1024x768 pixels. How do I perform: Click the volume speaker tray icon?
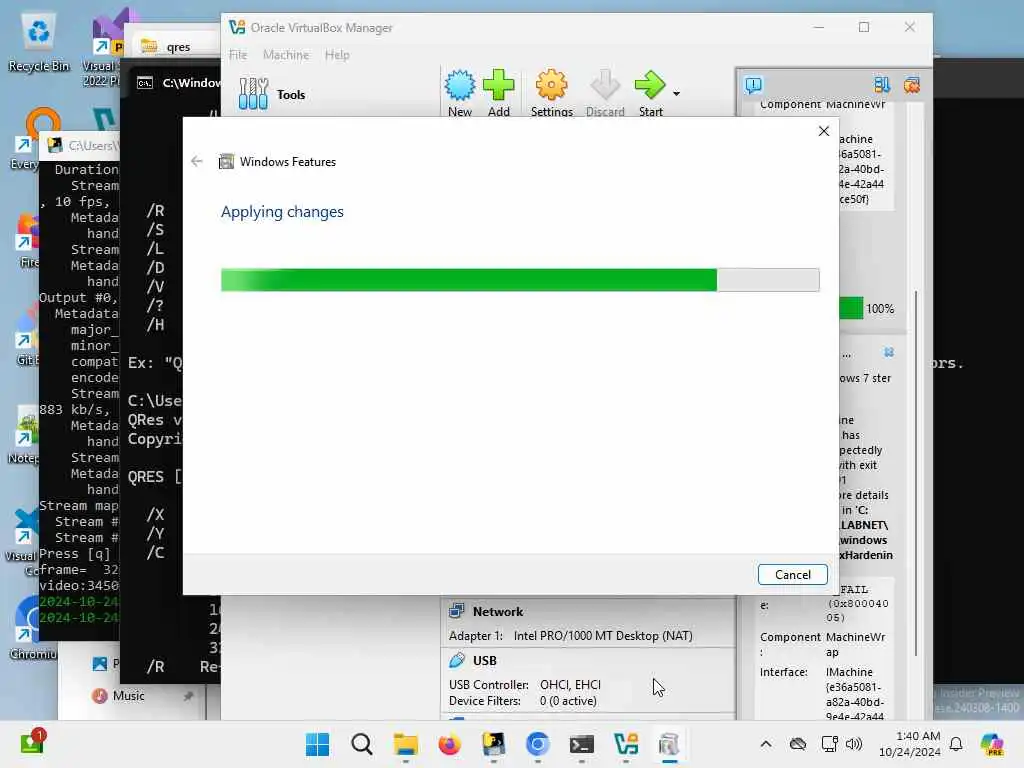(x=854, y=744)
